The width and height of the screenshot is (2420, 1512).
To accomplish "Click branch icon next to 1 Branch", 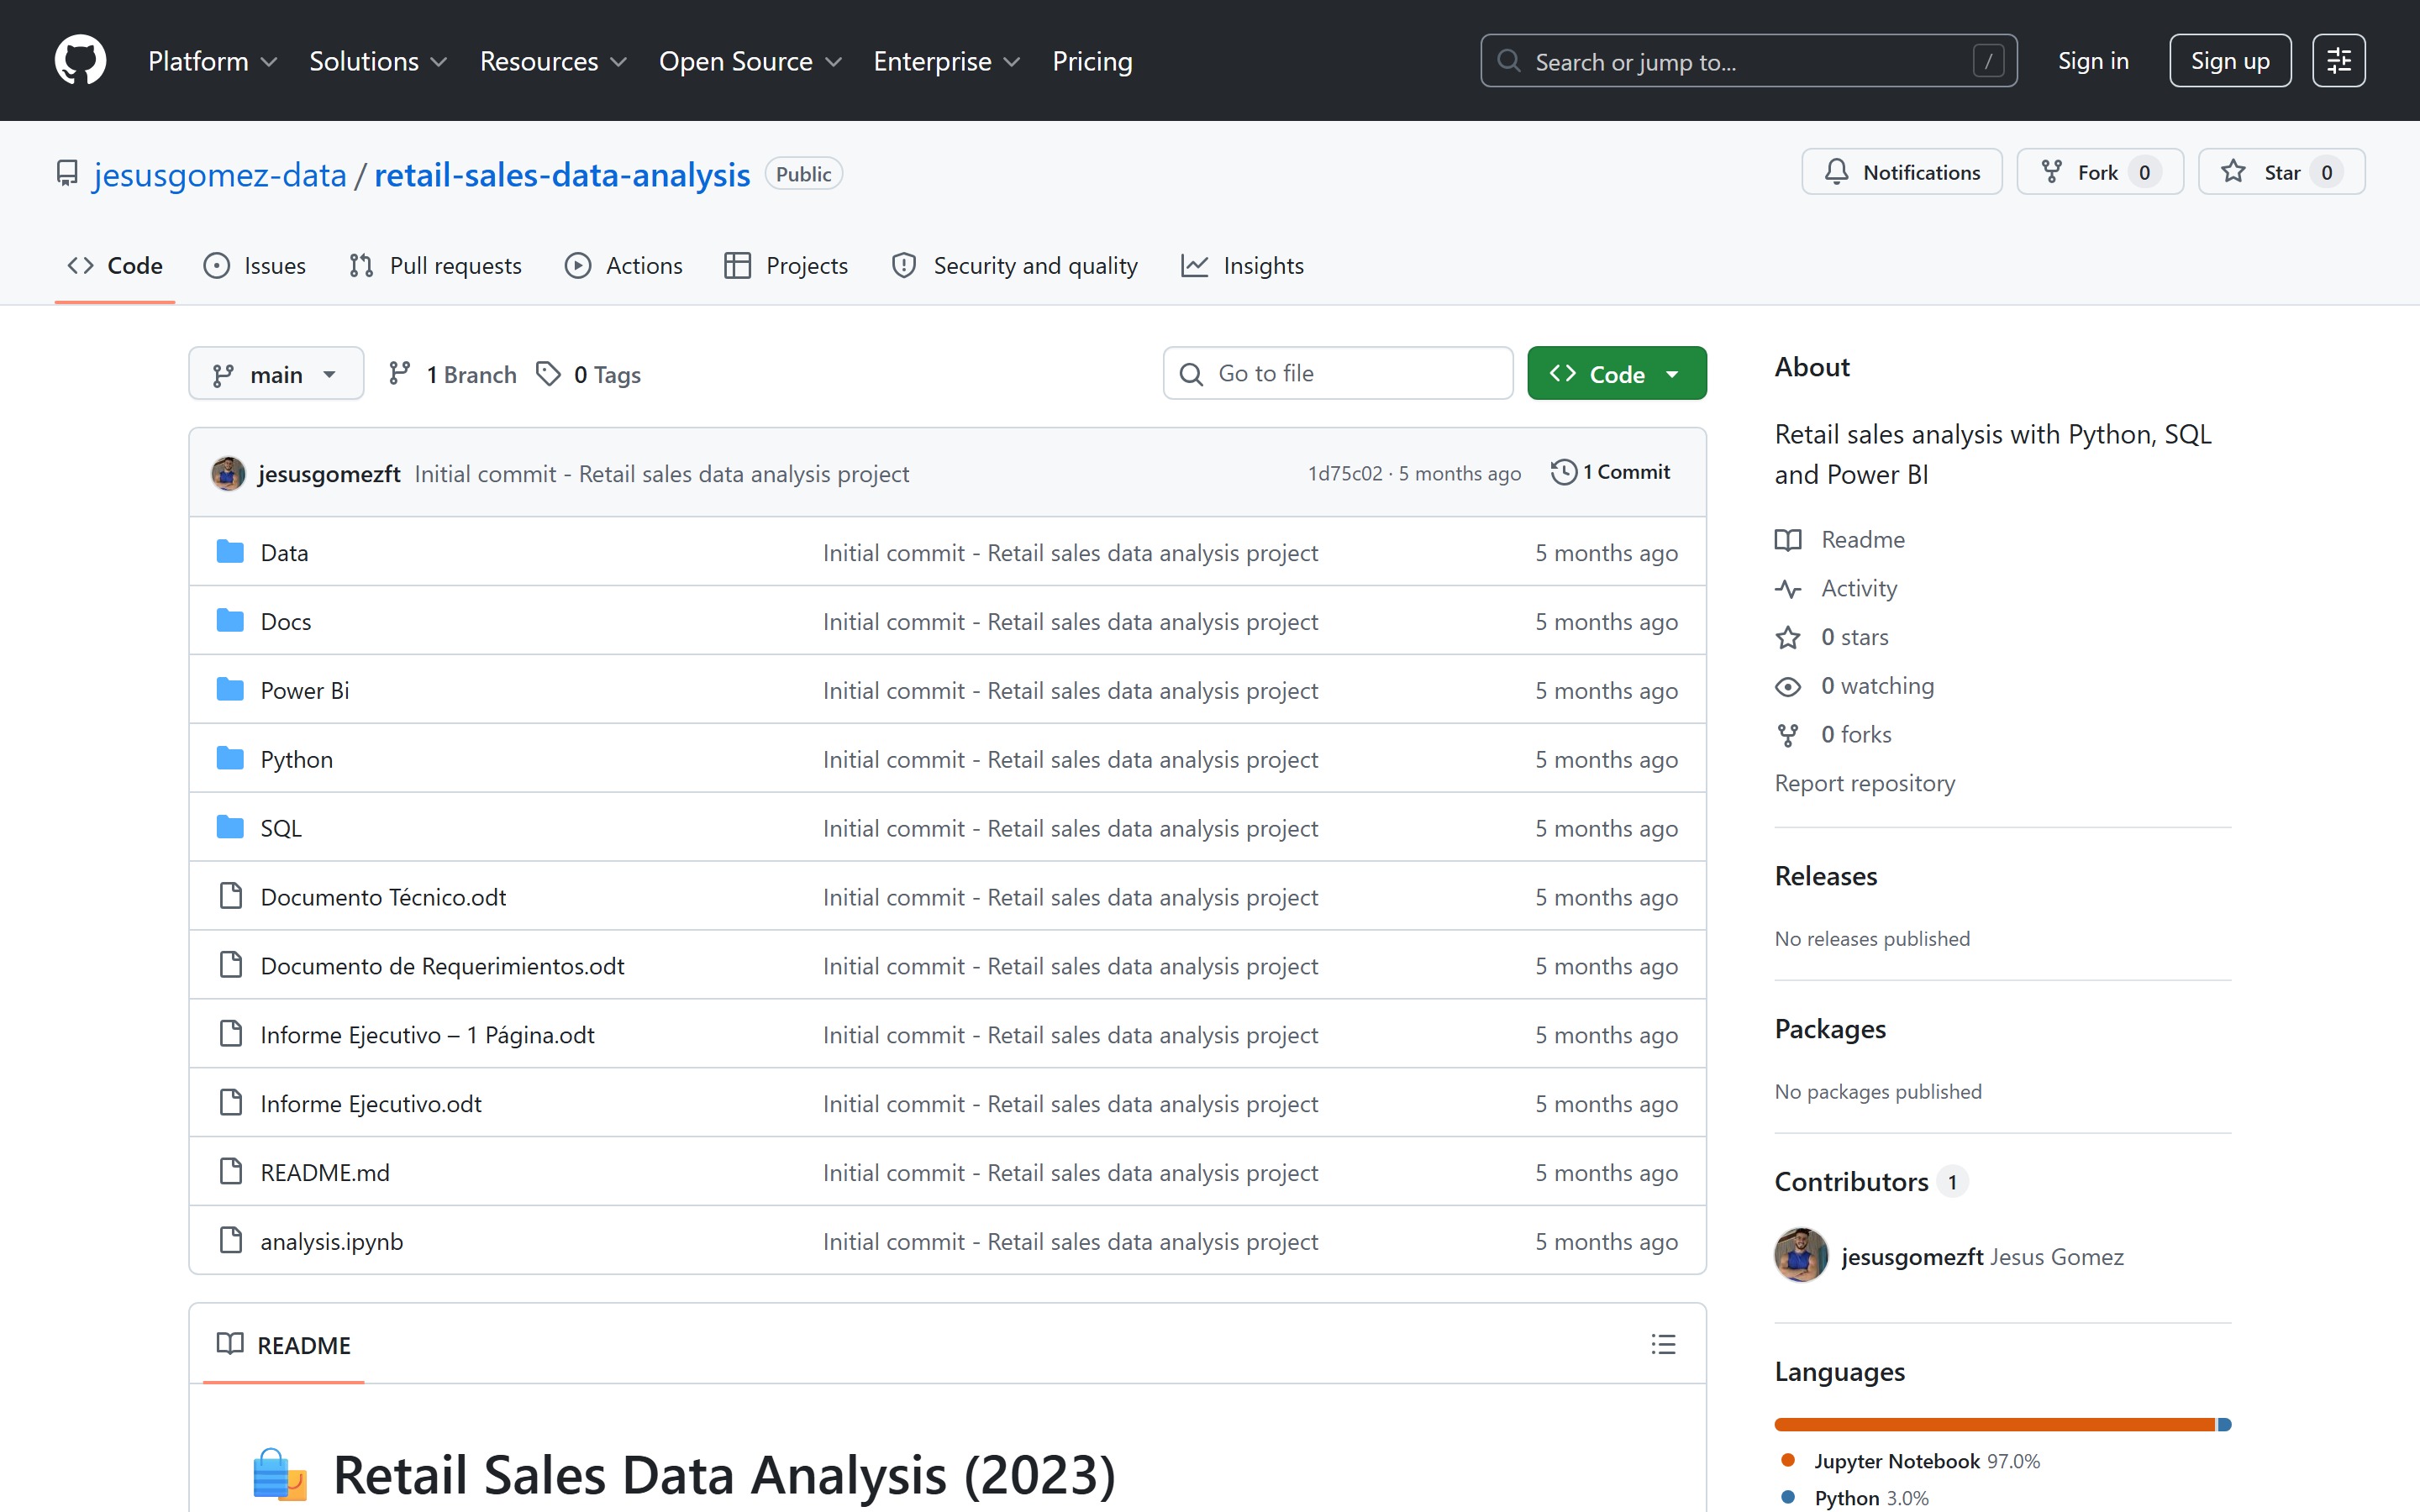I will 399,374.
